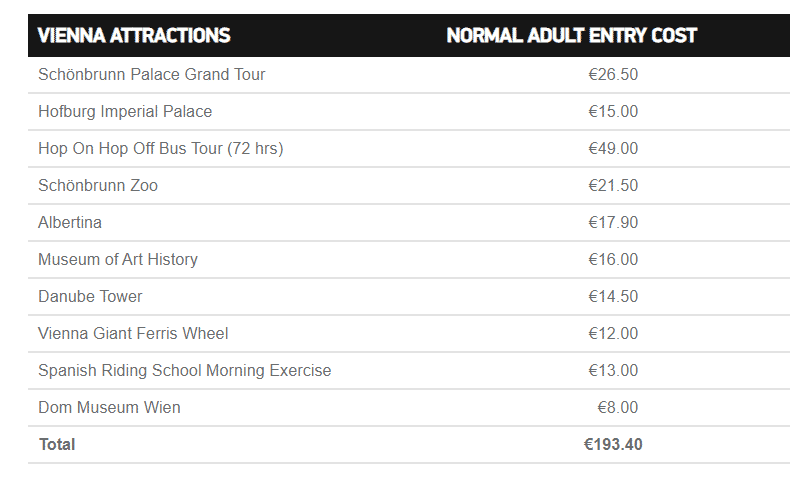
Task: Click the Vienna Attractions column header
Action: click(134, 35)
